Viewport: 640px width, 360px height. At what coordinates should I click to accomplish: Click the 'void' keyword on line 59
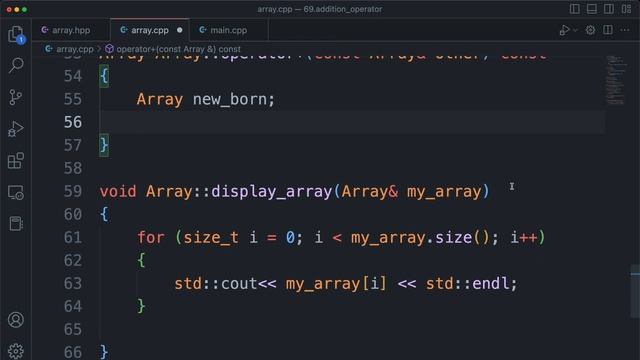[x=118, y=191]
